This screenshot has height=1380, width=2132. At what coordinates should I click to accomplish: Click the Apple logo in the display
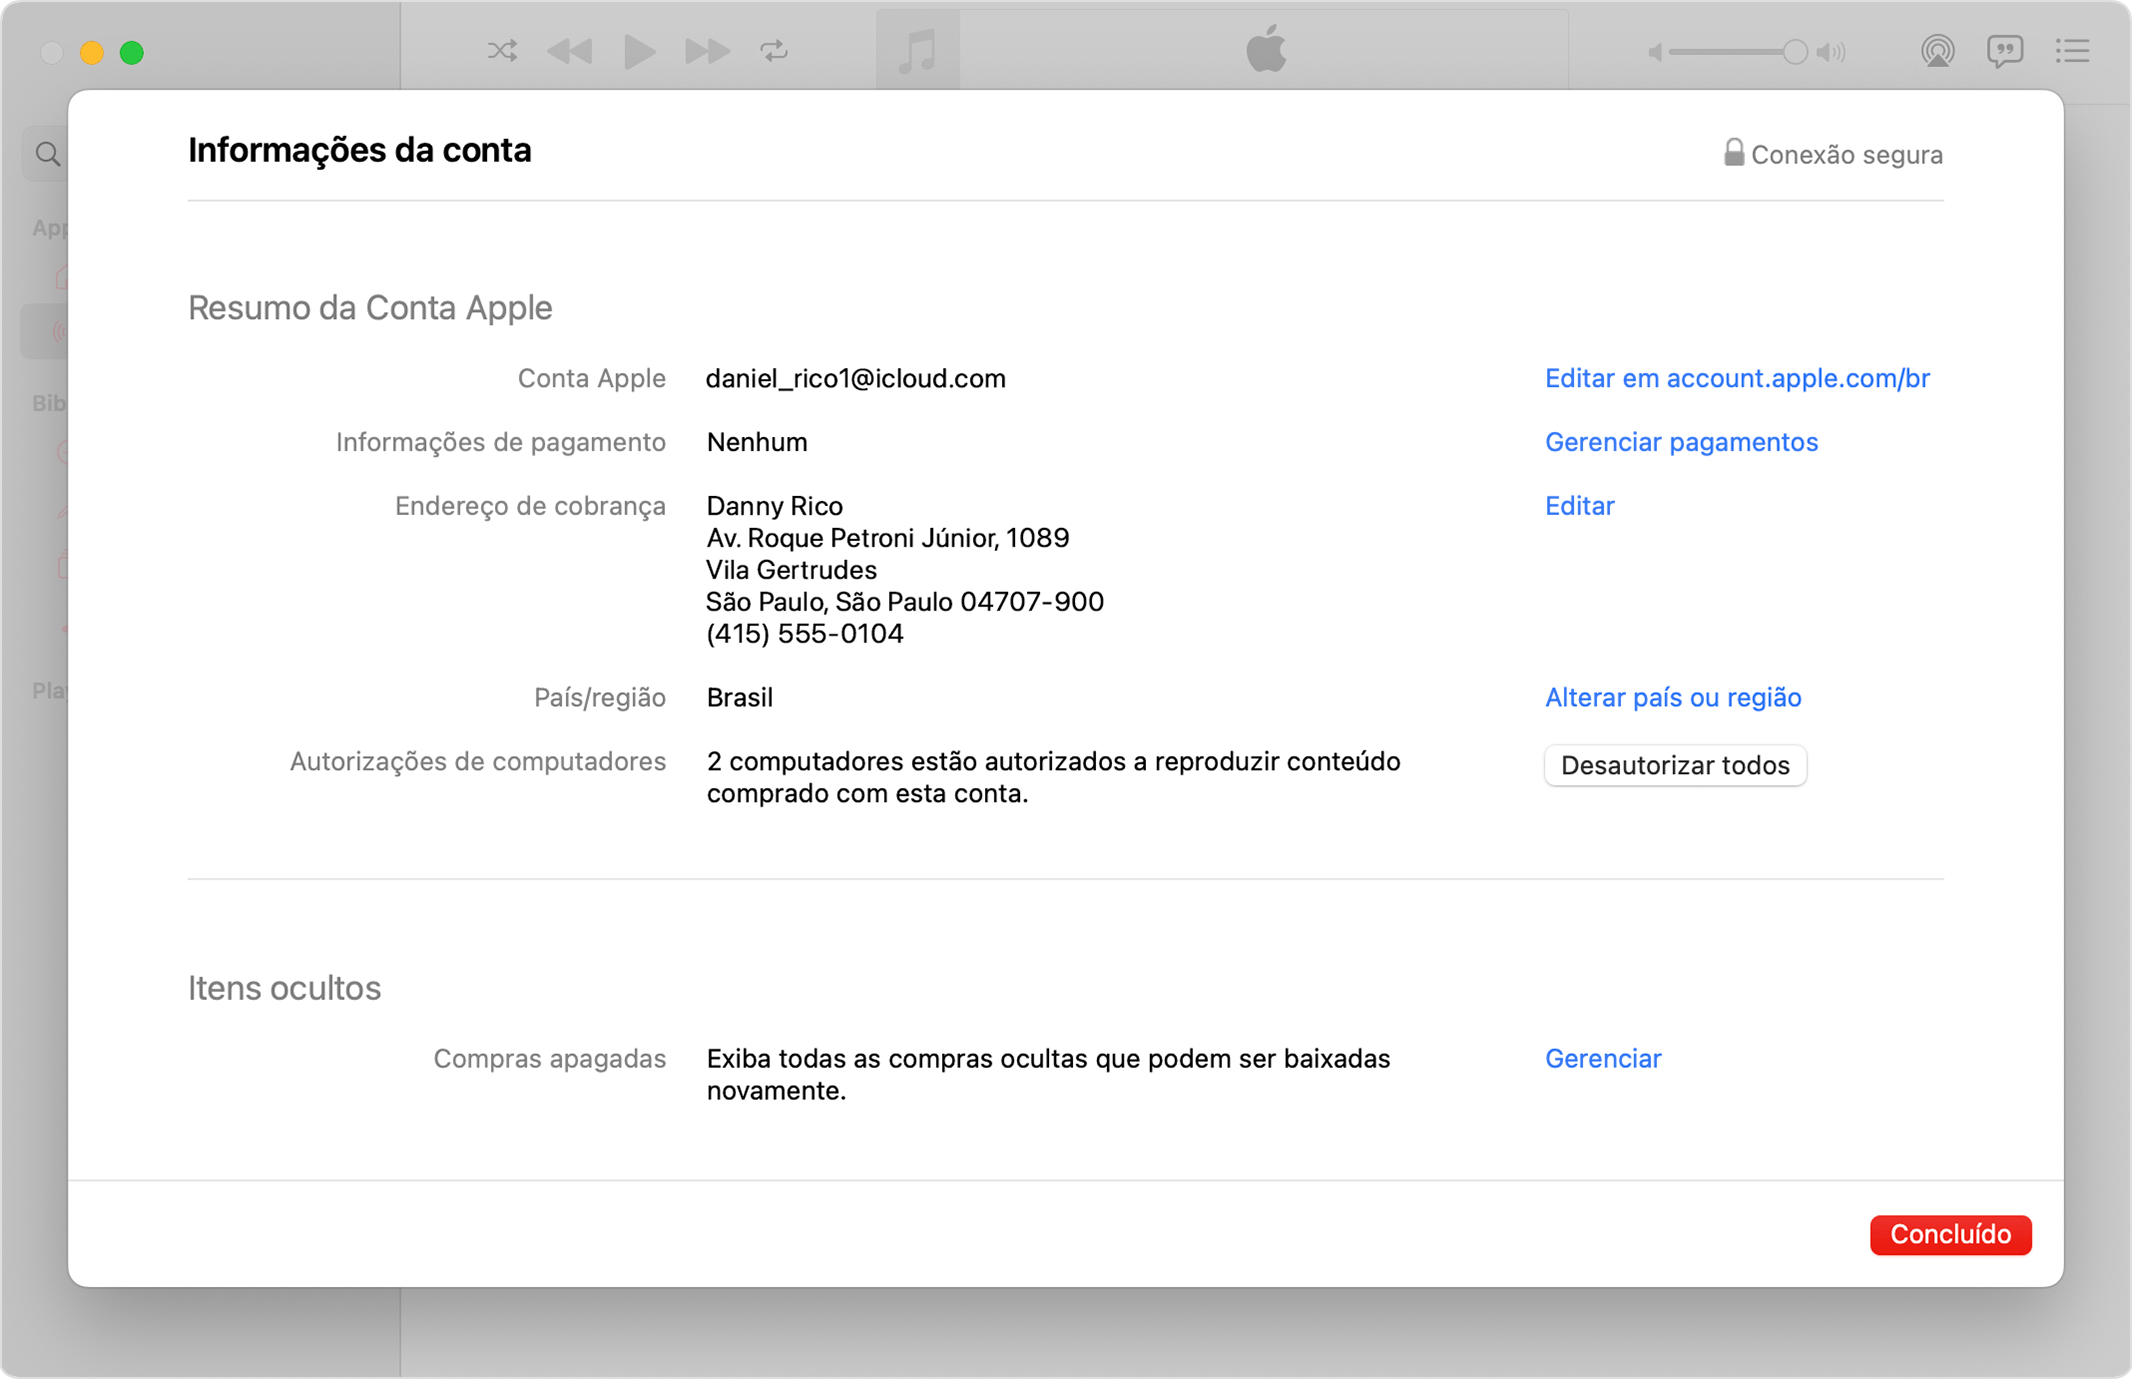(x=1265, y=49)
